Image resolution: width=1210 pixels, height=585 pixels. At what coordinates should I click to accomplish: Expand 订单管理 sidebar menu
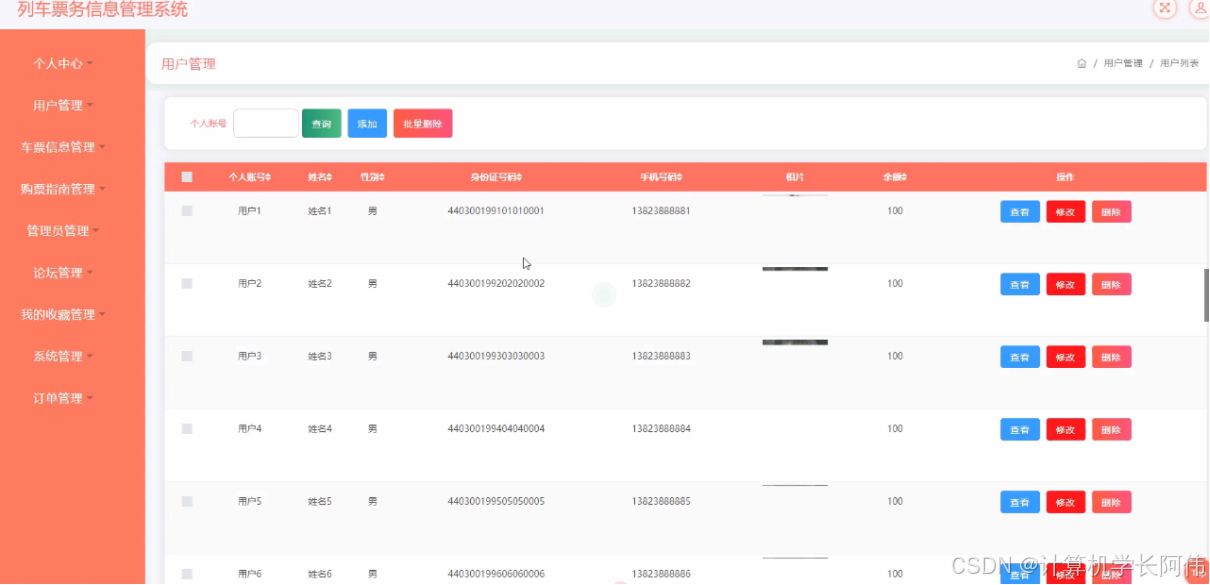pos(63,398)
